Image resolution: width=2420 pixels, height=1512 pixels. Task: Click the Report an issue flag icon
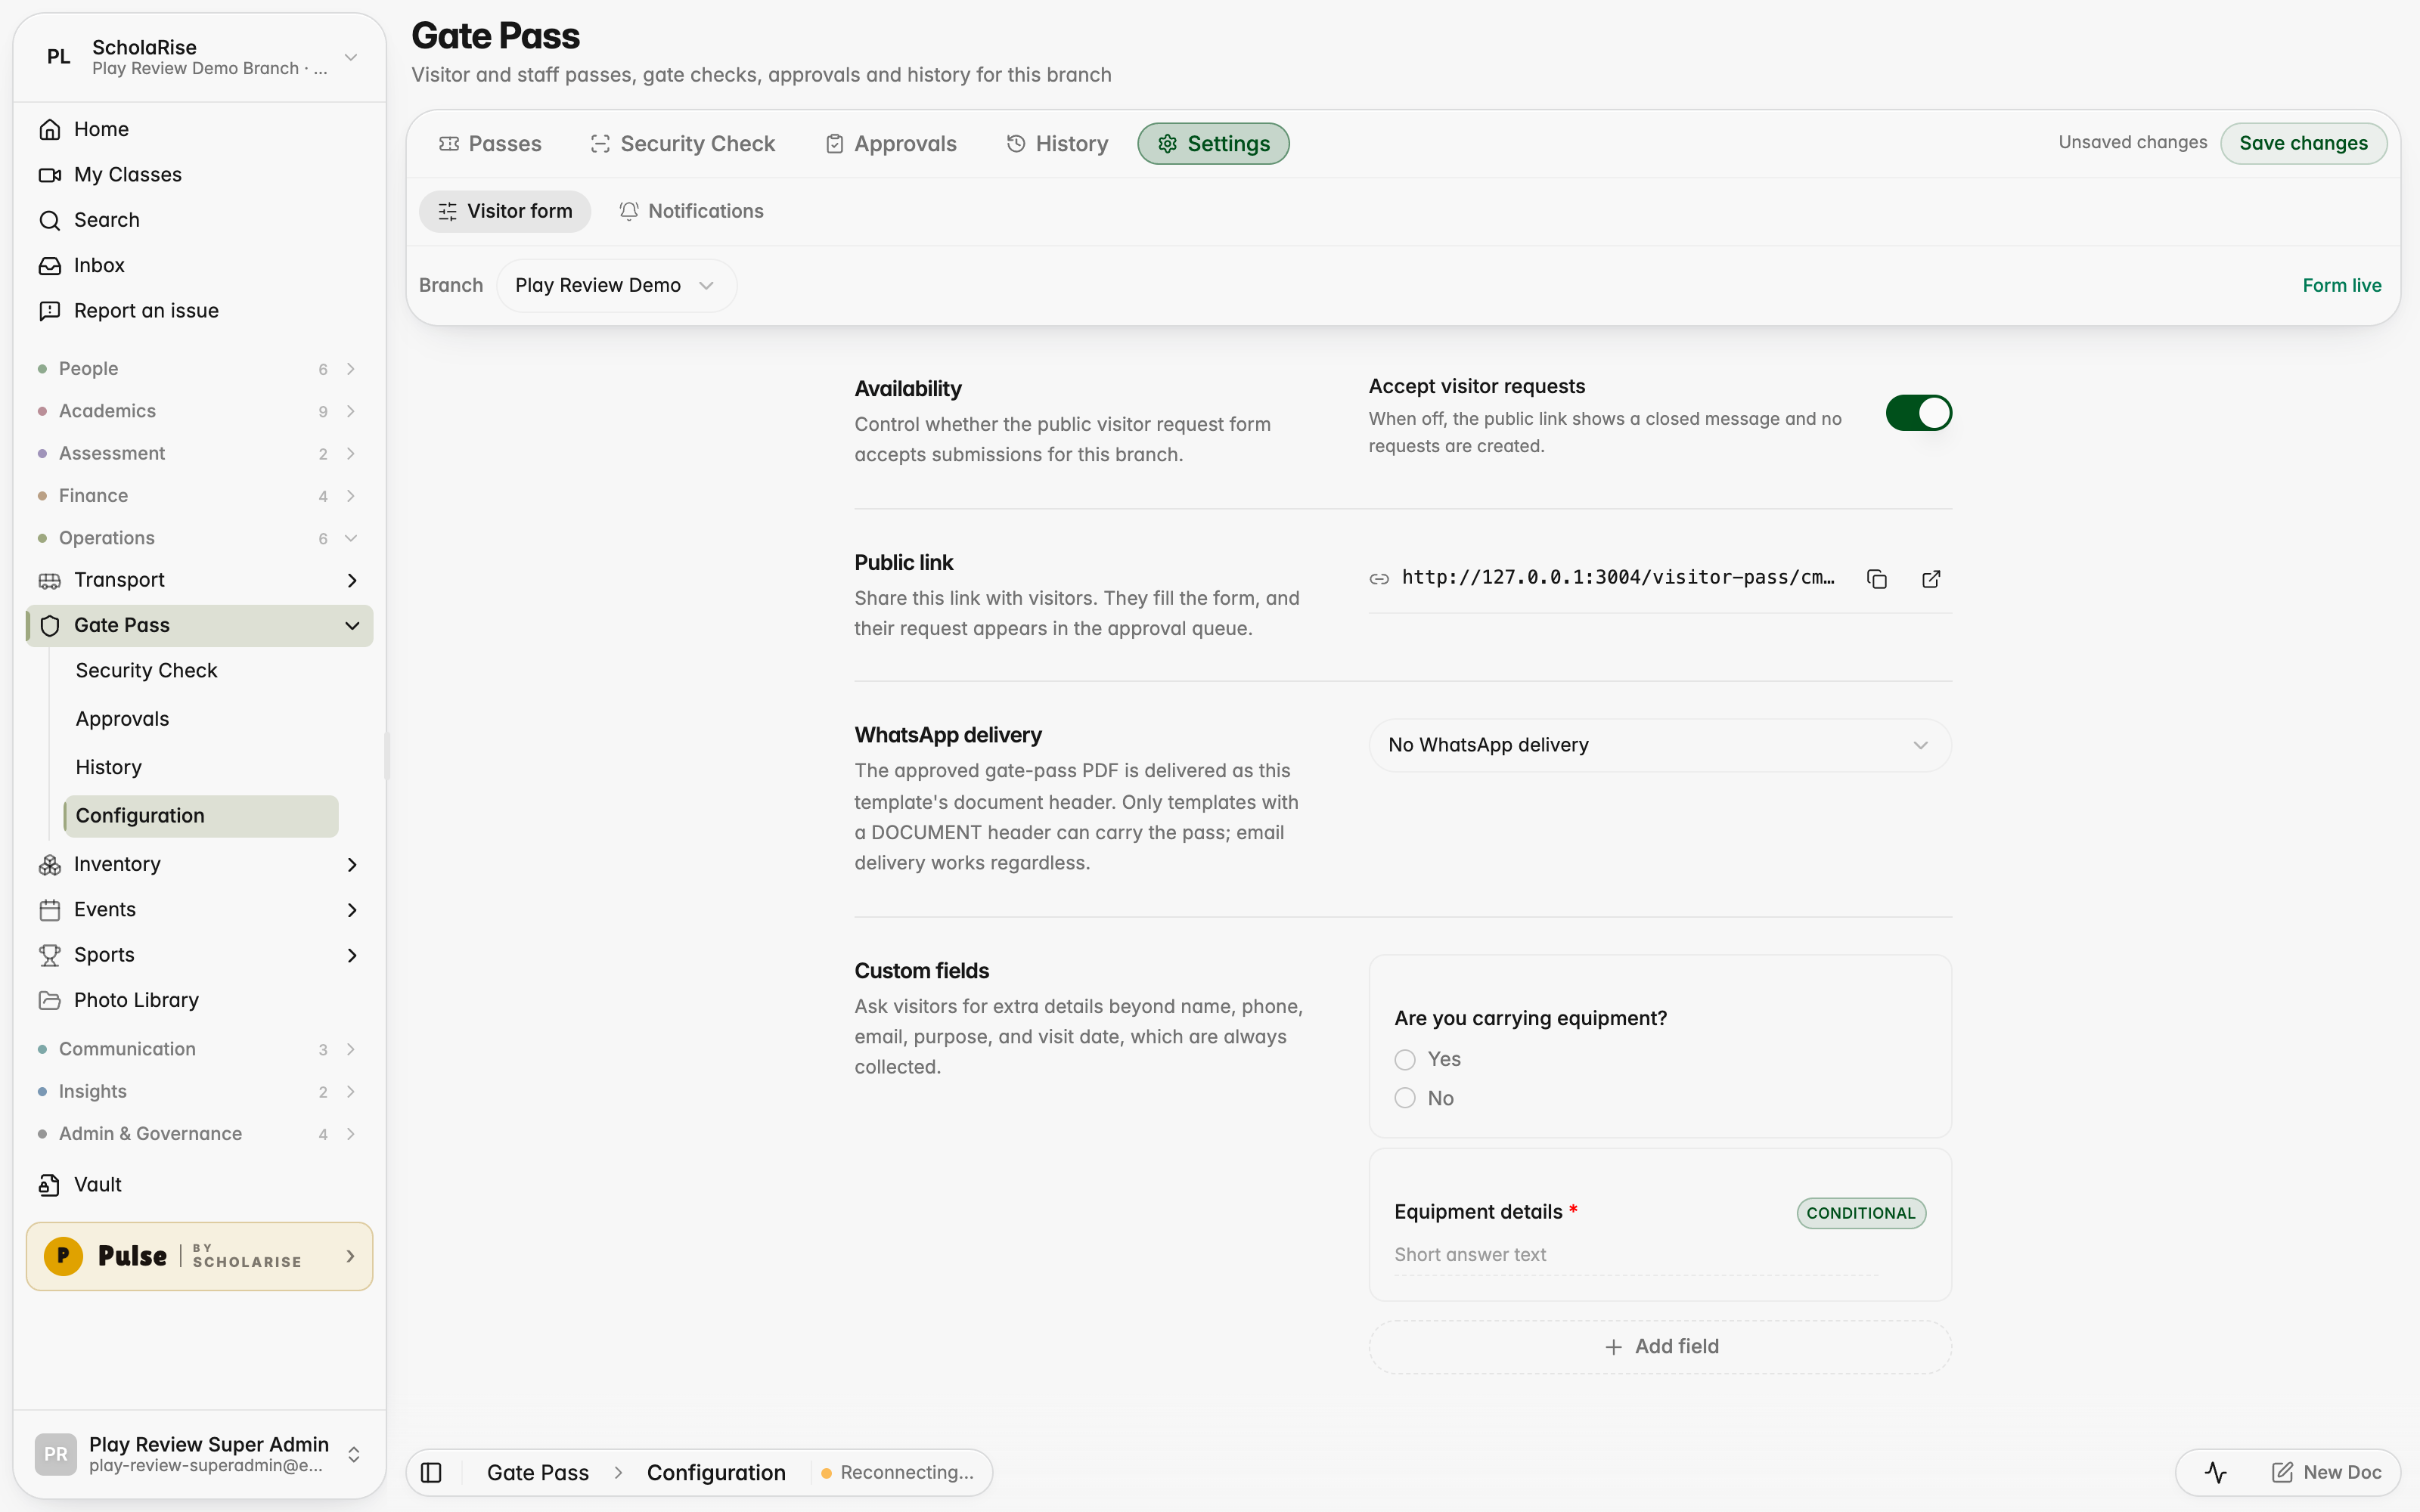(x=50, y=311)
